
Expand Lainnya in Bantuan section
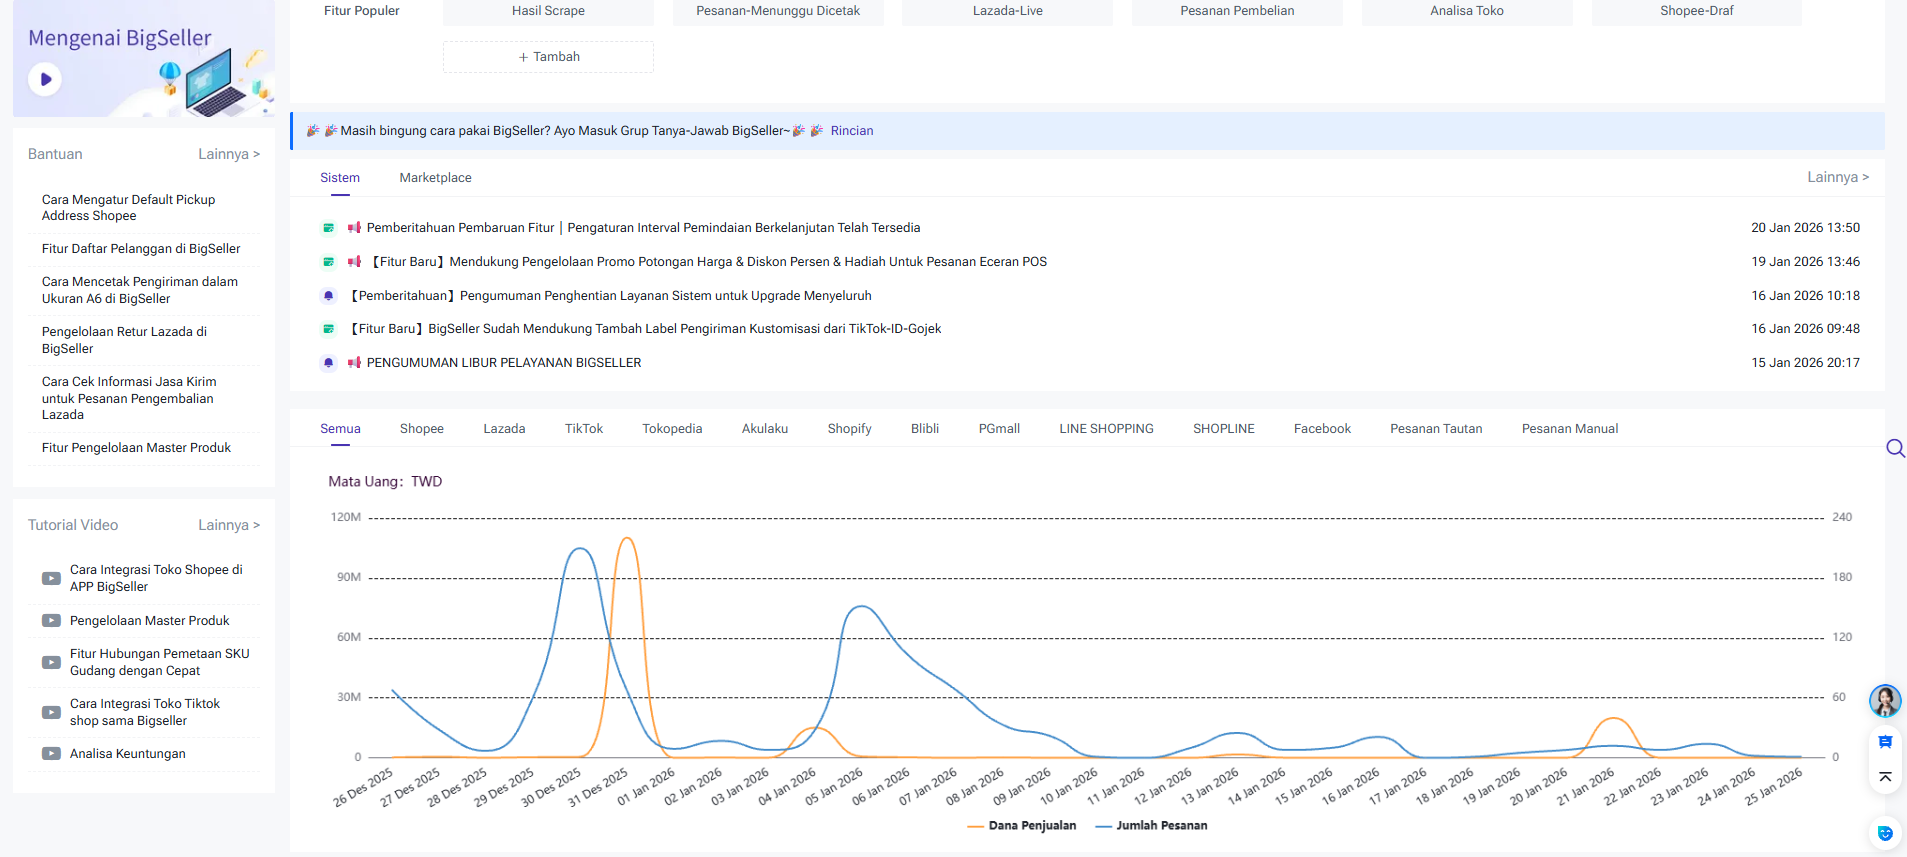pos(228,154)
